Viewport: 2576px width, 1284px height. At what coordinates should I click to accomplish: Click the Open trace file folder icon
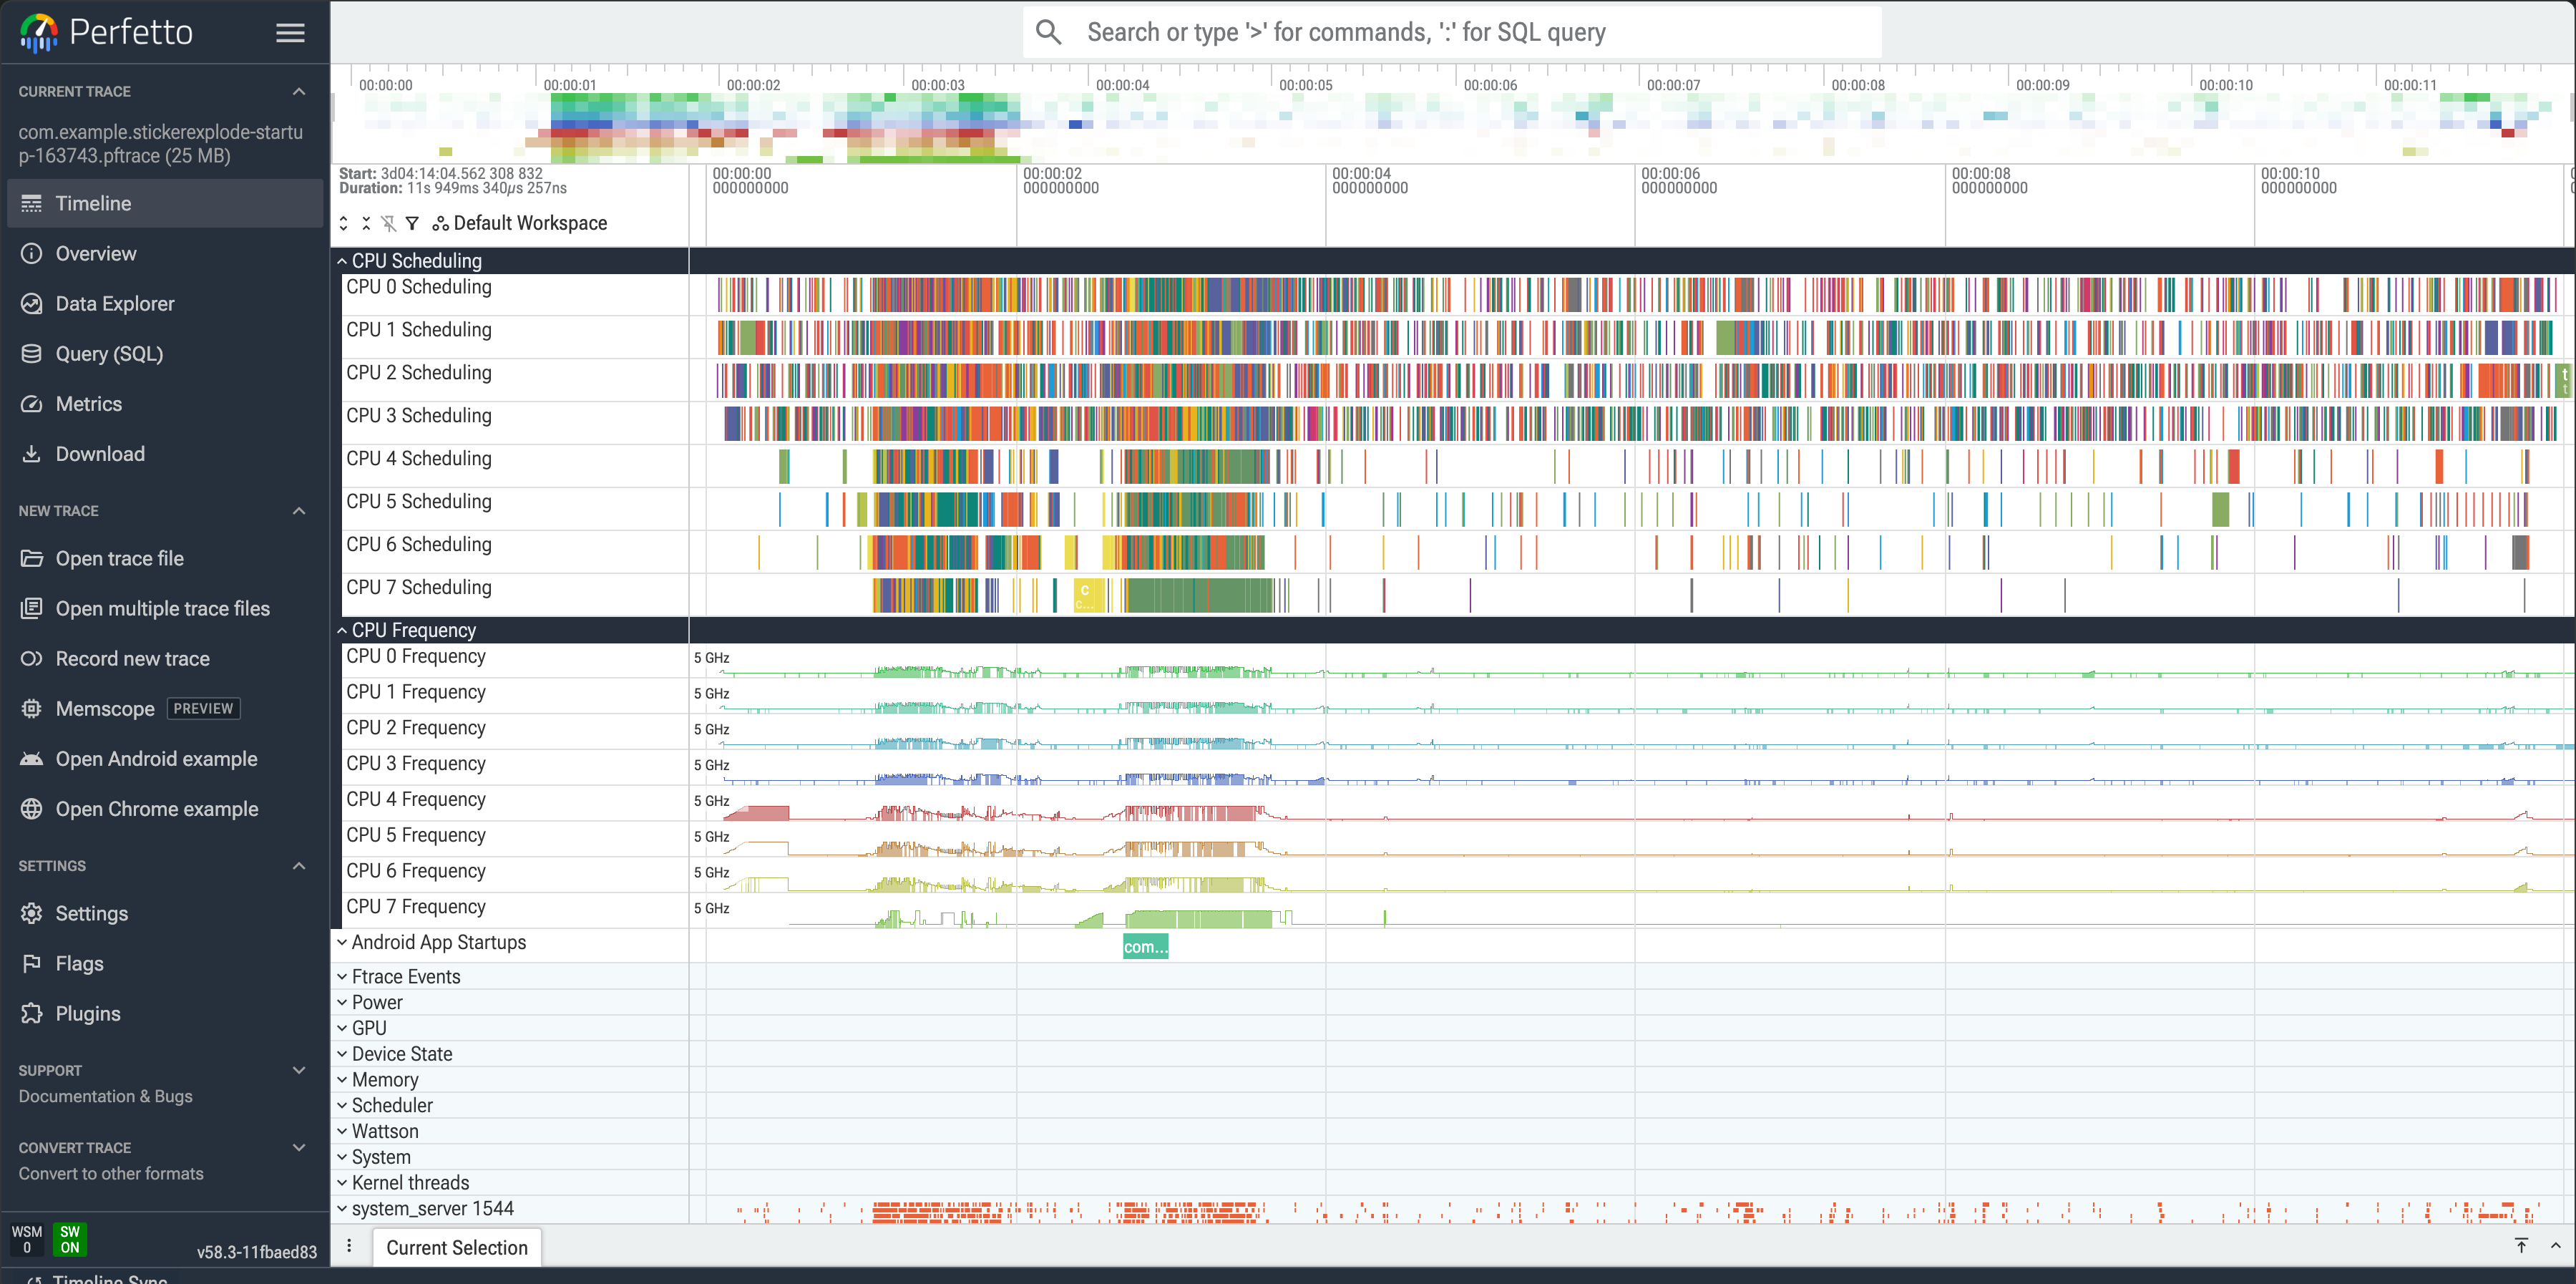coord(32,558)
